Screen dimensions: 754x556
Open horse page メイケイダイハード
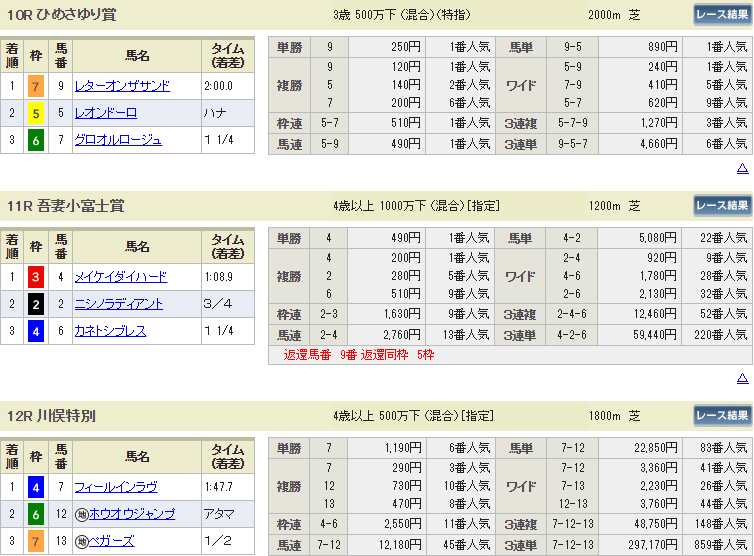pyautogui.click(x=121, y=277)
